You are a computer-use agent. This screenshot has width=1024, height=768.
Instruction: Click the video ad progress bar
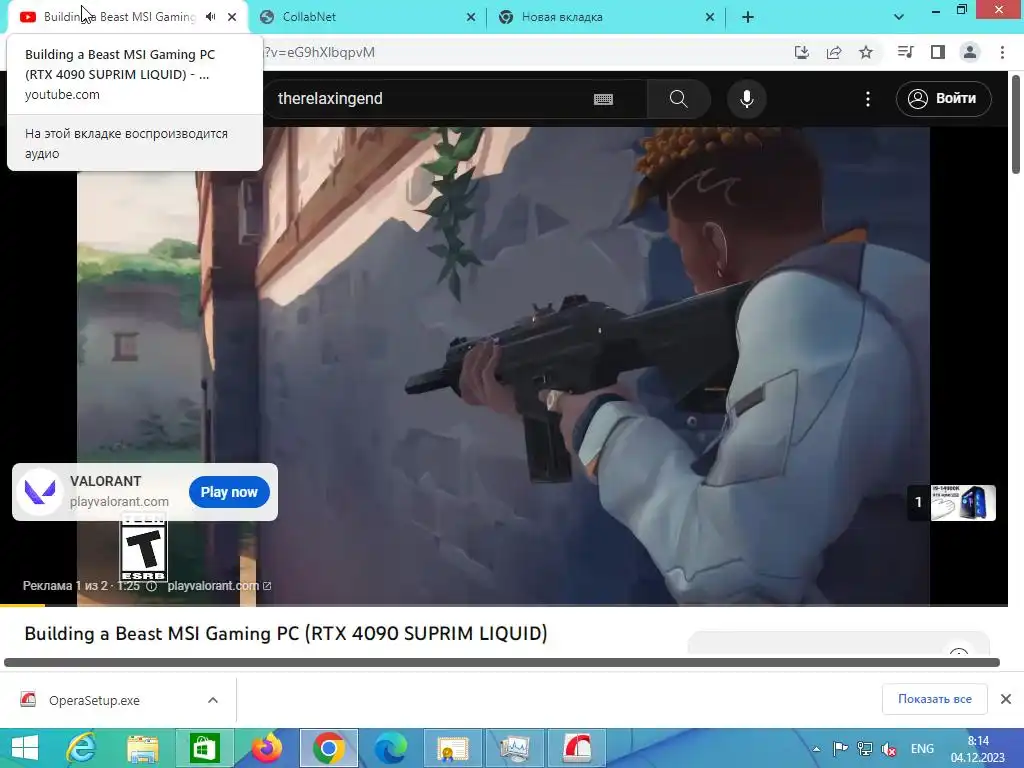[x=504, y=605]
